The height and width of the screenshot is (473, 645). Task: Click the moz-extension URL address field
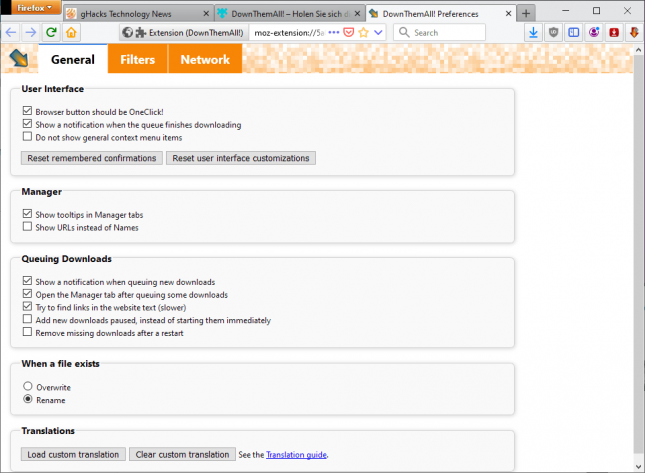pos(289,32)
